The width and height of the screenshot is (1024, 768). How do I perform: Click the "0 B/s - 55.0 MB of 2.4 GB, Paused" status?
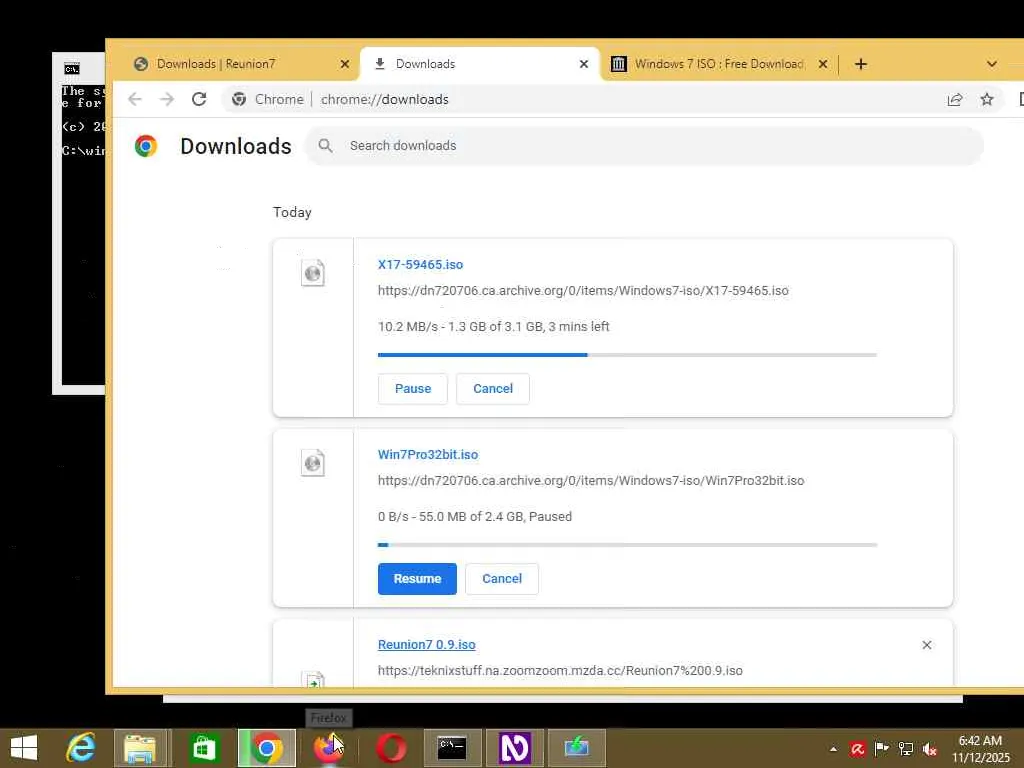[x=475, y=517]
